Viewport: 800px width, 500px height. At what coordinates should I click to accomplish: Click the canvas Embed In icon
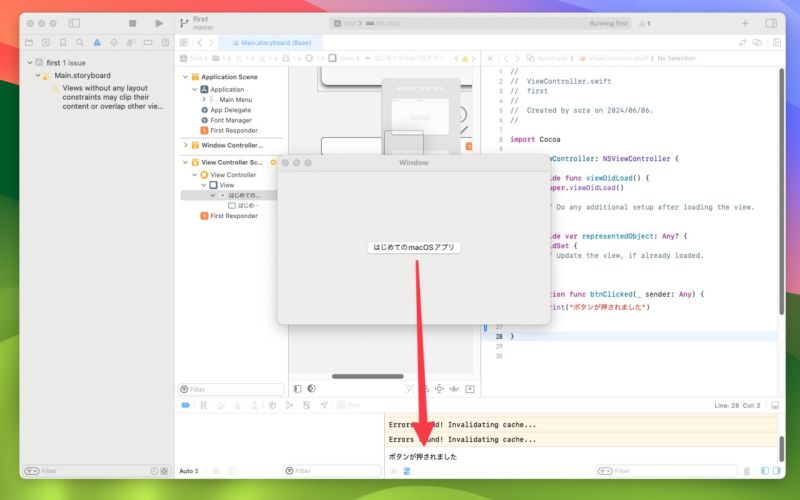pos(470,389)
